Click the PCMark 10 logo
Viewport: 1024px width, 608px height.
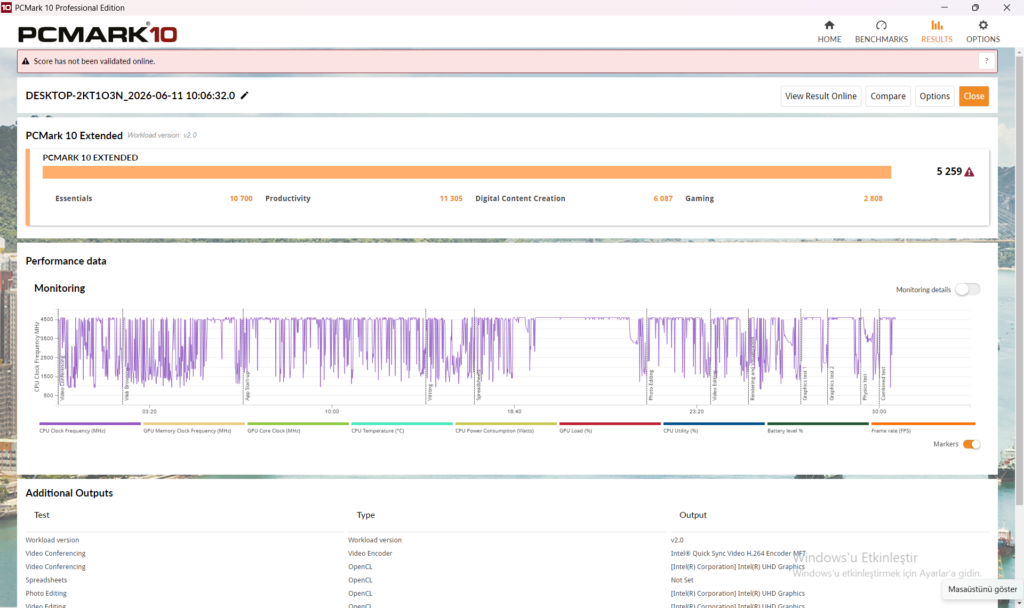97,34
